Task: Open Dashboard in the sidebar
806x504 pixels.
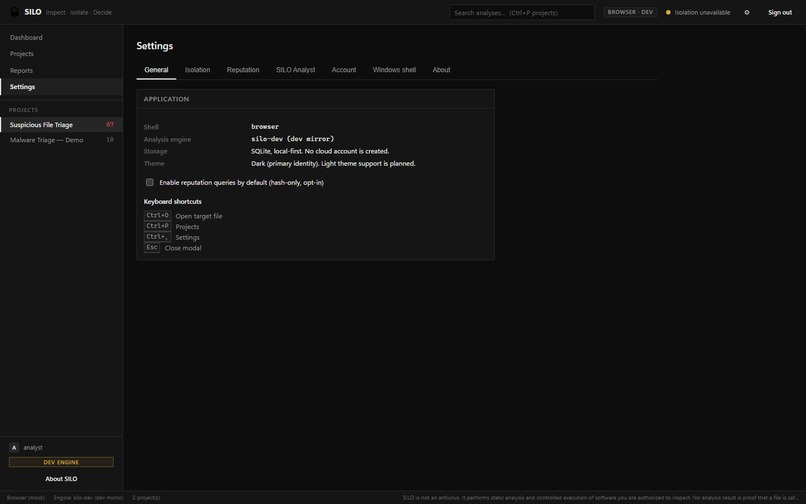Action: tap(61, 38)
